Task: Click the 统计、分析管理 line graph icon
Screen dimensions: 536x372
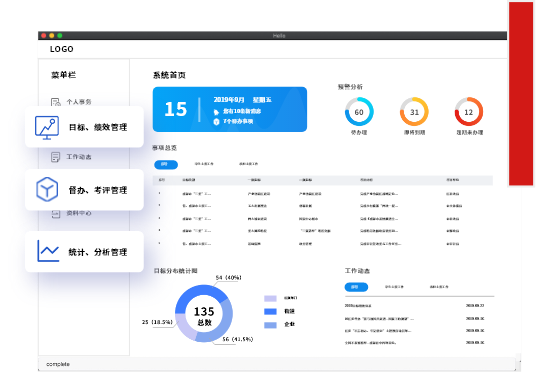Action: 48,251
